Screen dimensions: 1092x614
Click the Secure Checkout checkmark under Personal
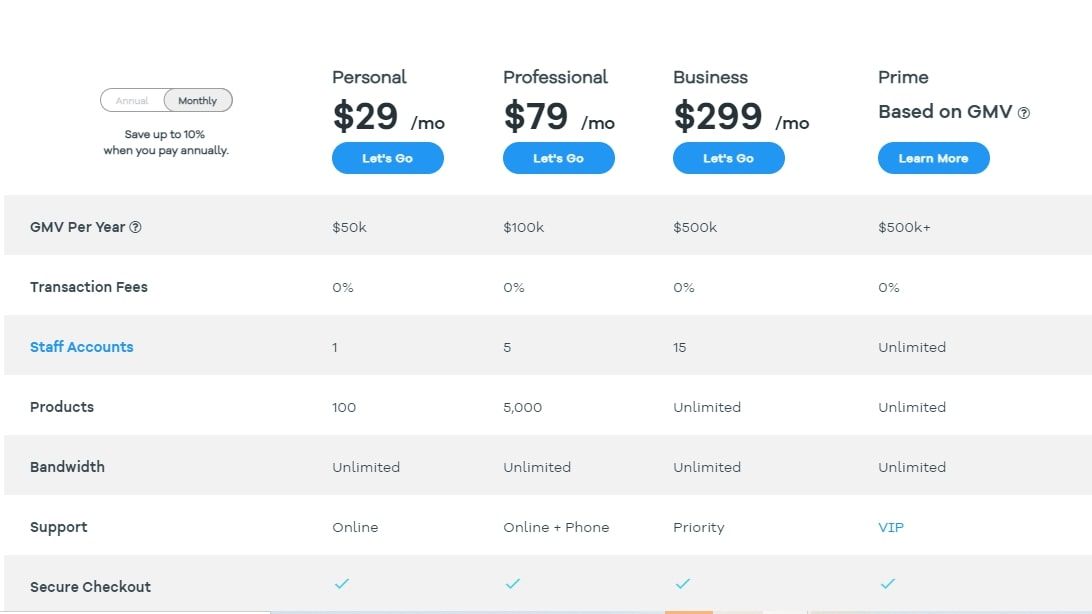[x=342, y=583]
